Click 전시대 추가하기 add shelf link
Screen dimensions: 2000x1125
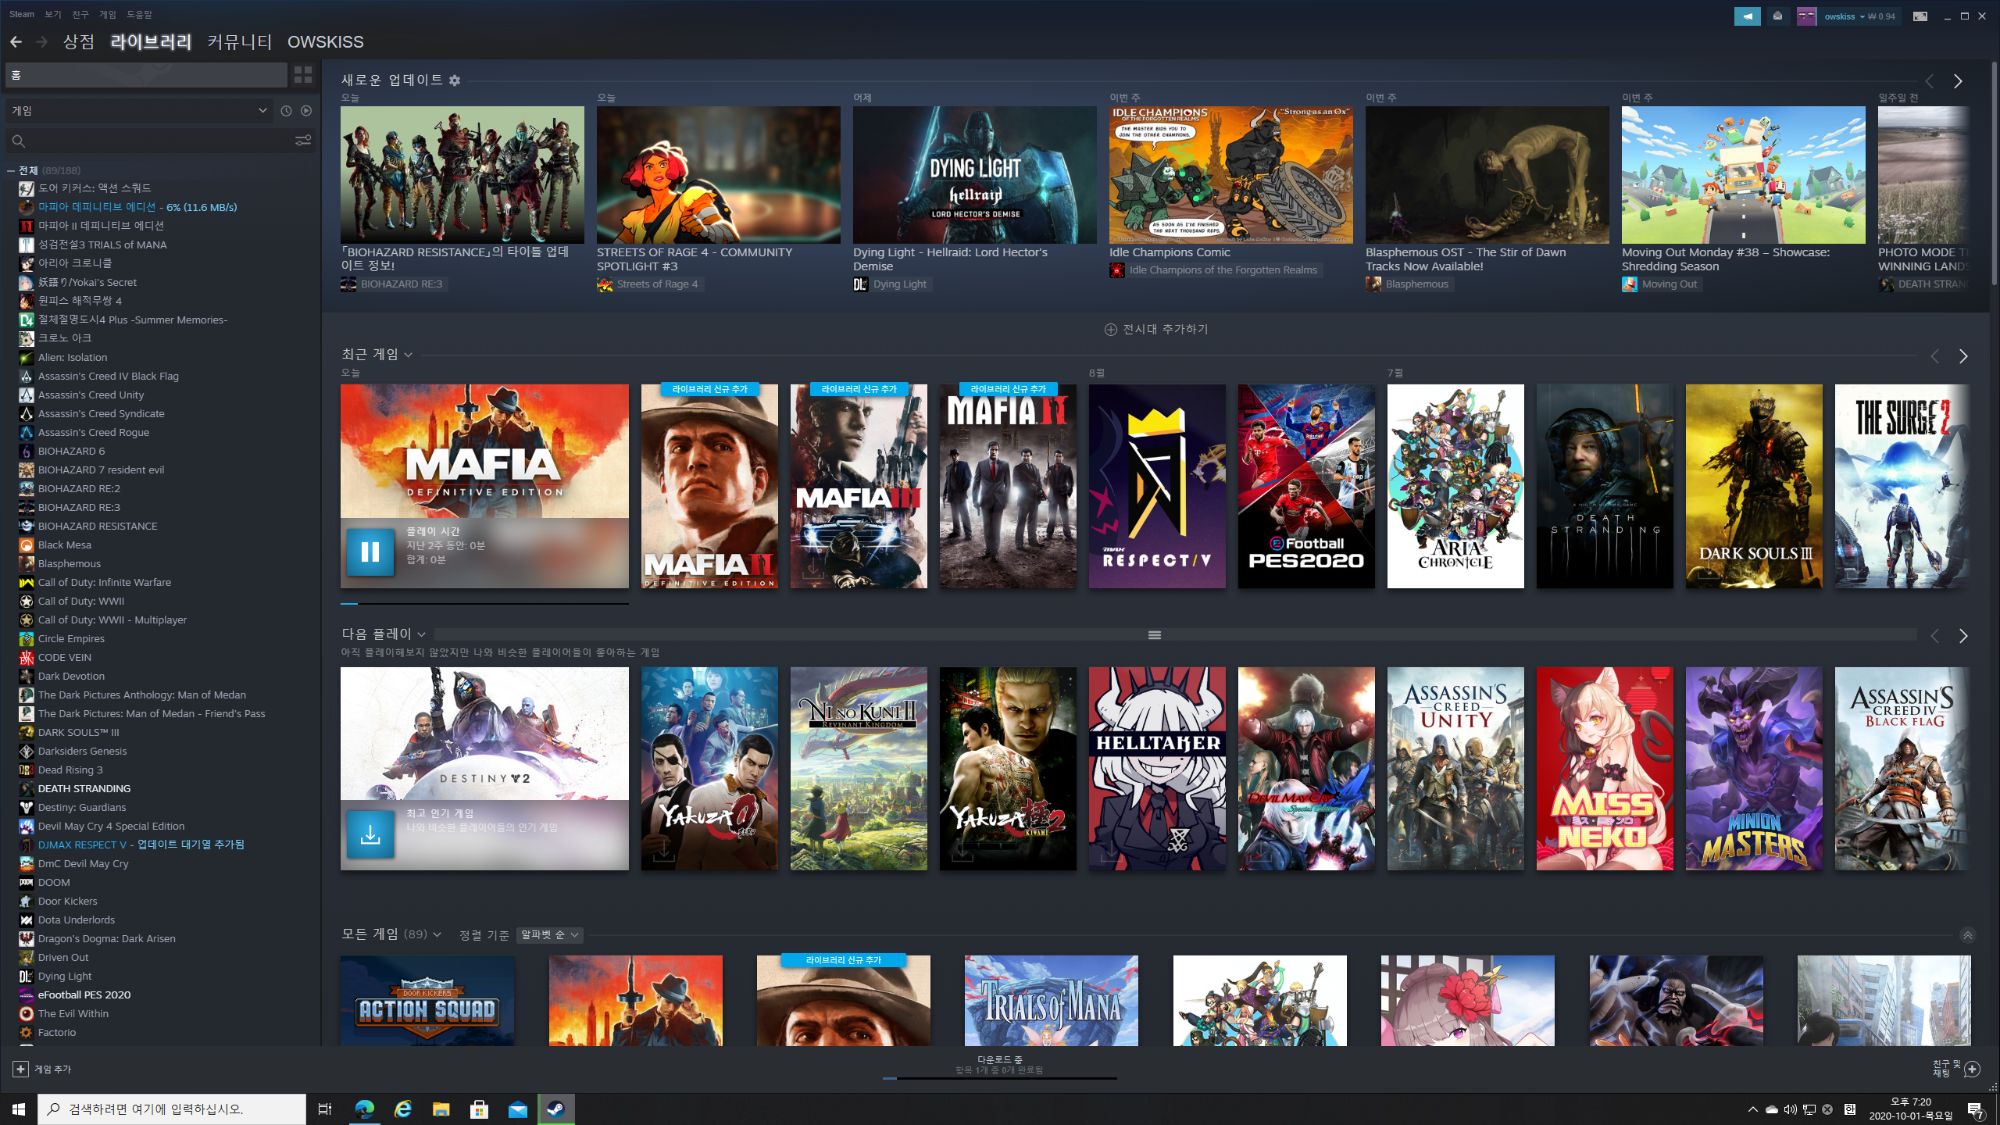tap(1156, 329)
